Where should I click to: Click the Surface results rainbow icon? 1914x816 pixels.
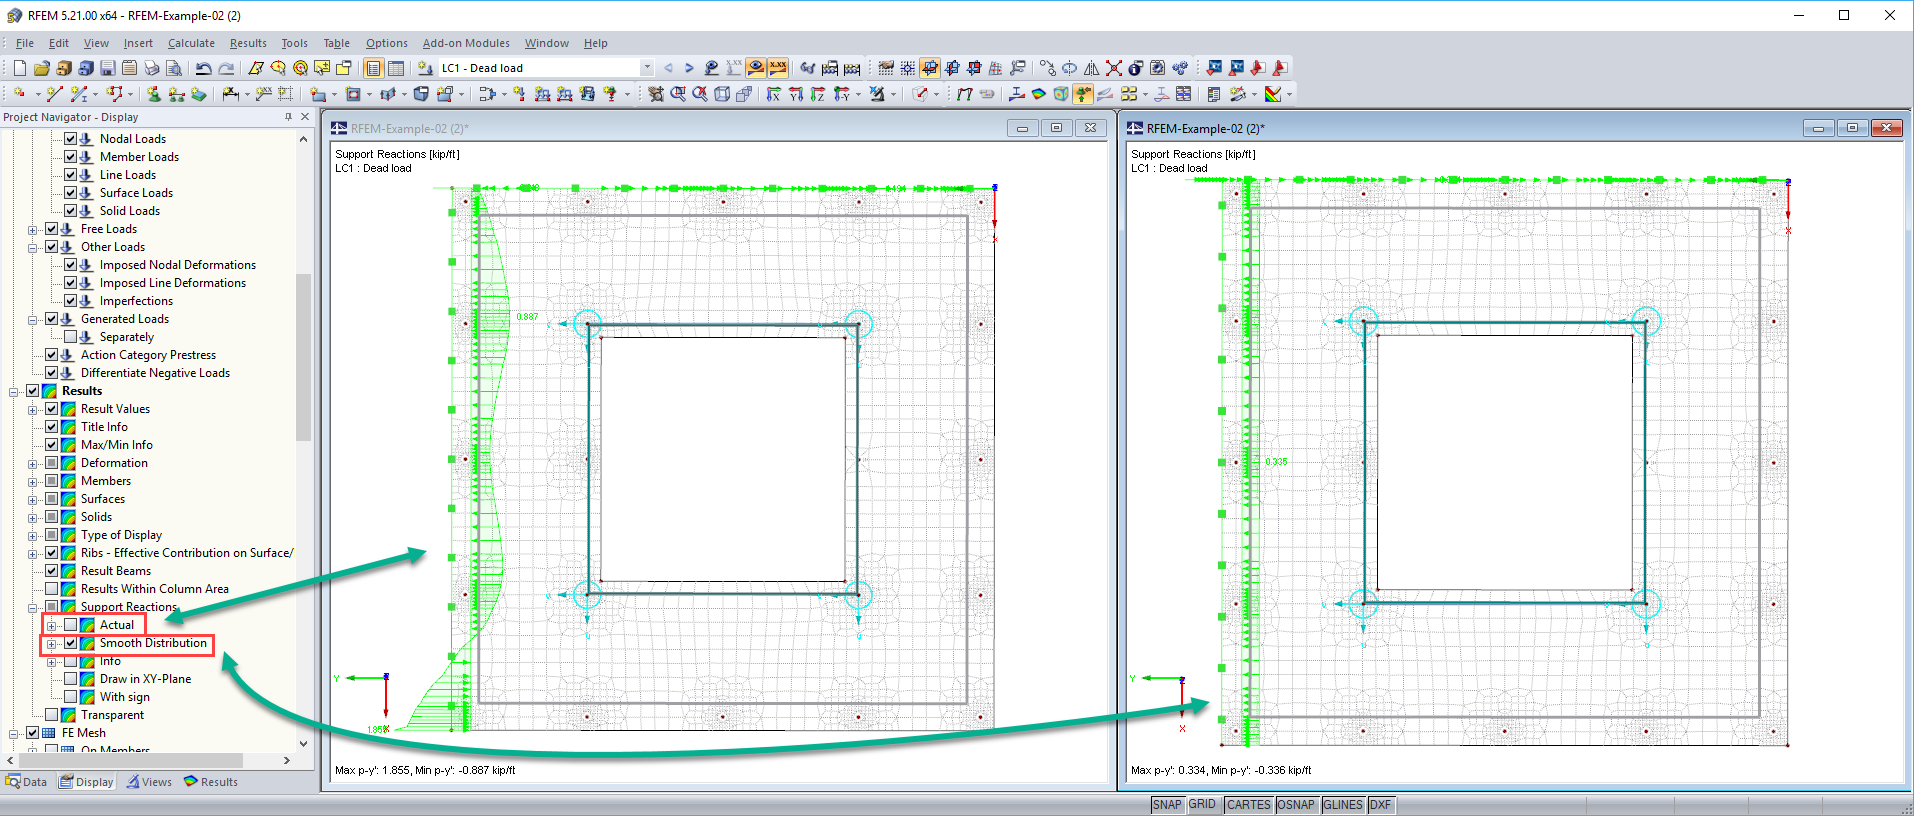click(1039, 94)
